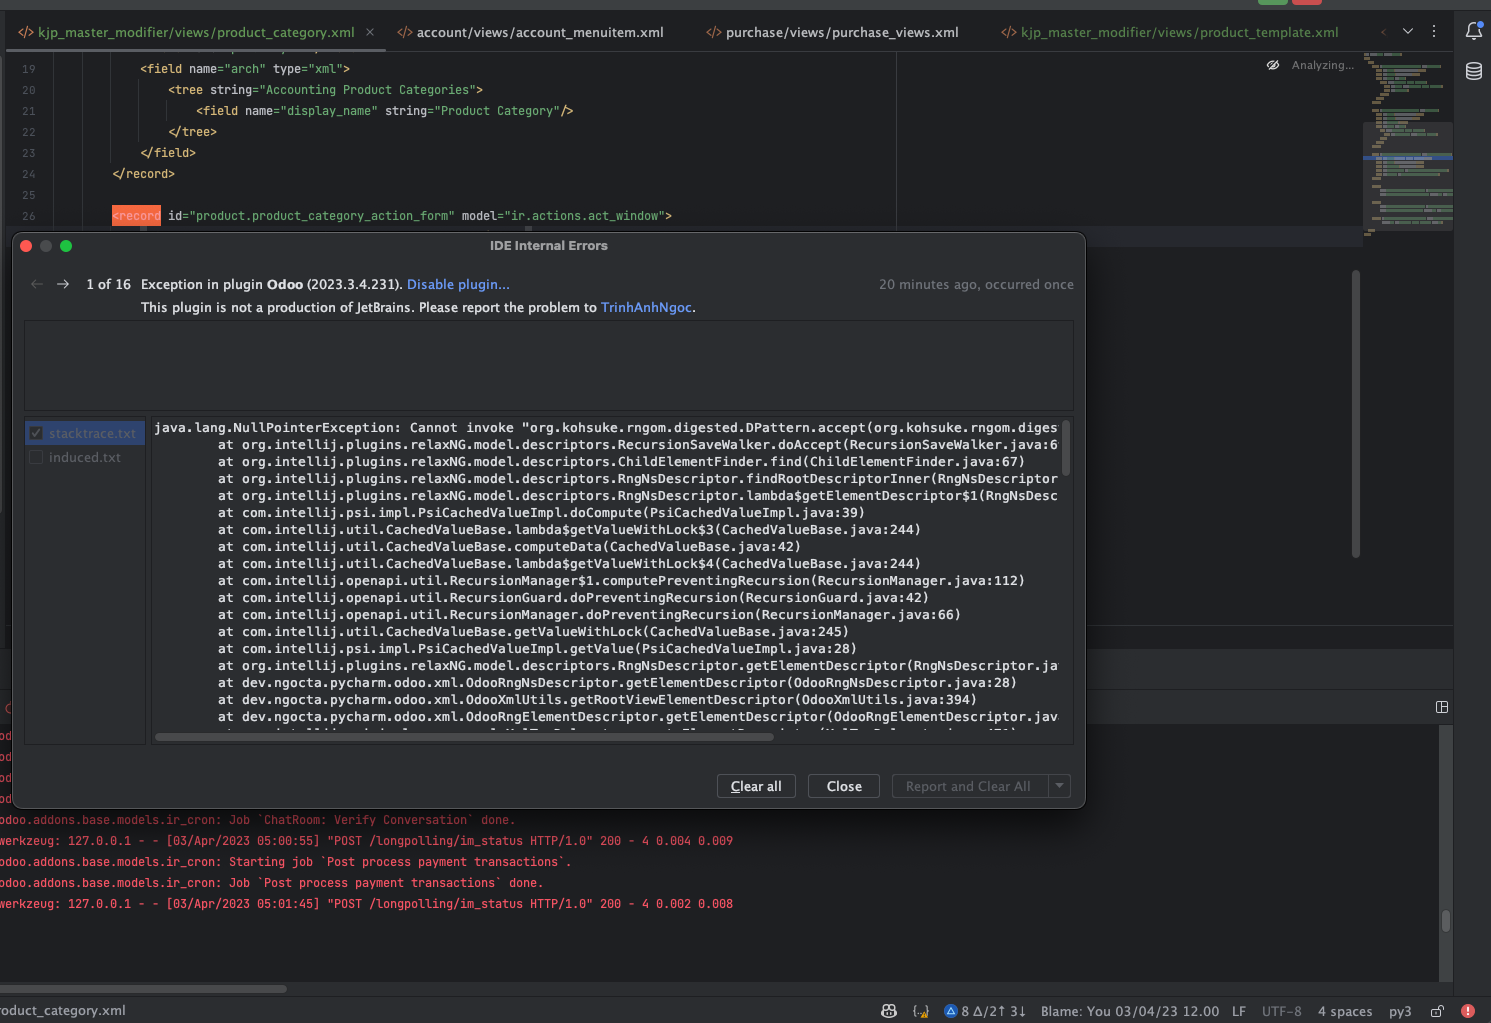This screenshot has height=1023, width=1491.
Task: Open the hidden tabs chevron dropdown
Action: (x=1409, y=31)
